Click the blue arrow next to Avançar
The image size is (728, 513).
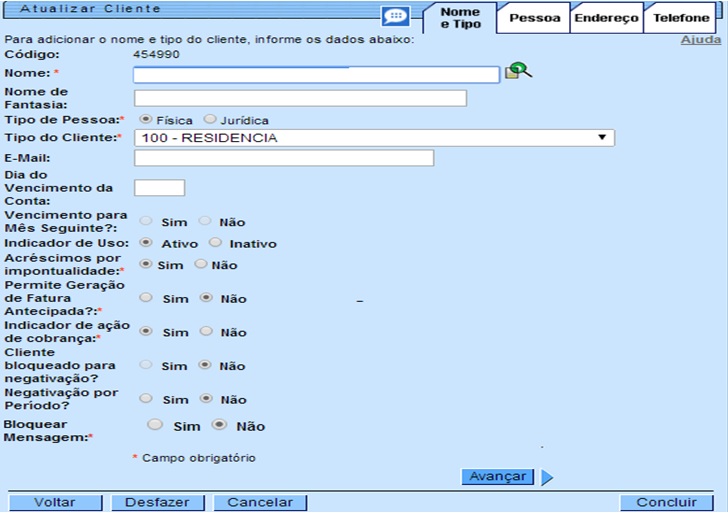point(547,477)
